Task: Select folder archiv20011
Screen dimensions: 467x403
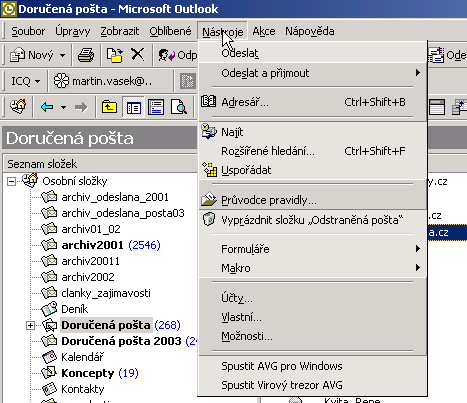Action: 90,261
